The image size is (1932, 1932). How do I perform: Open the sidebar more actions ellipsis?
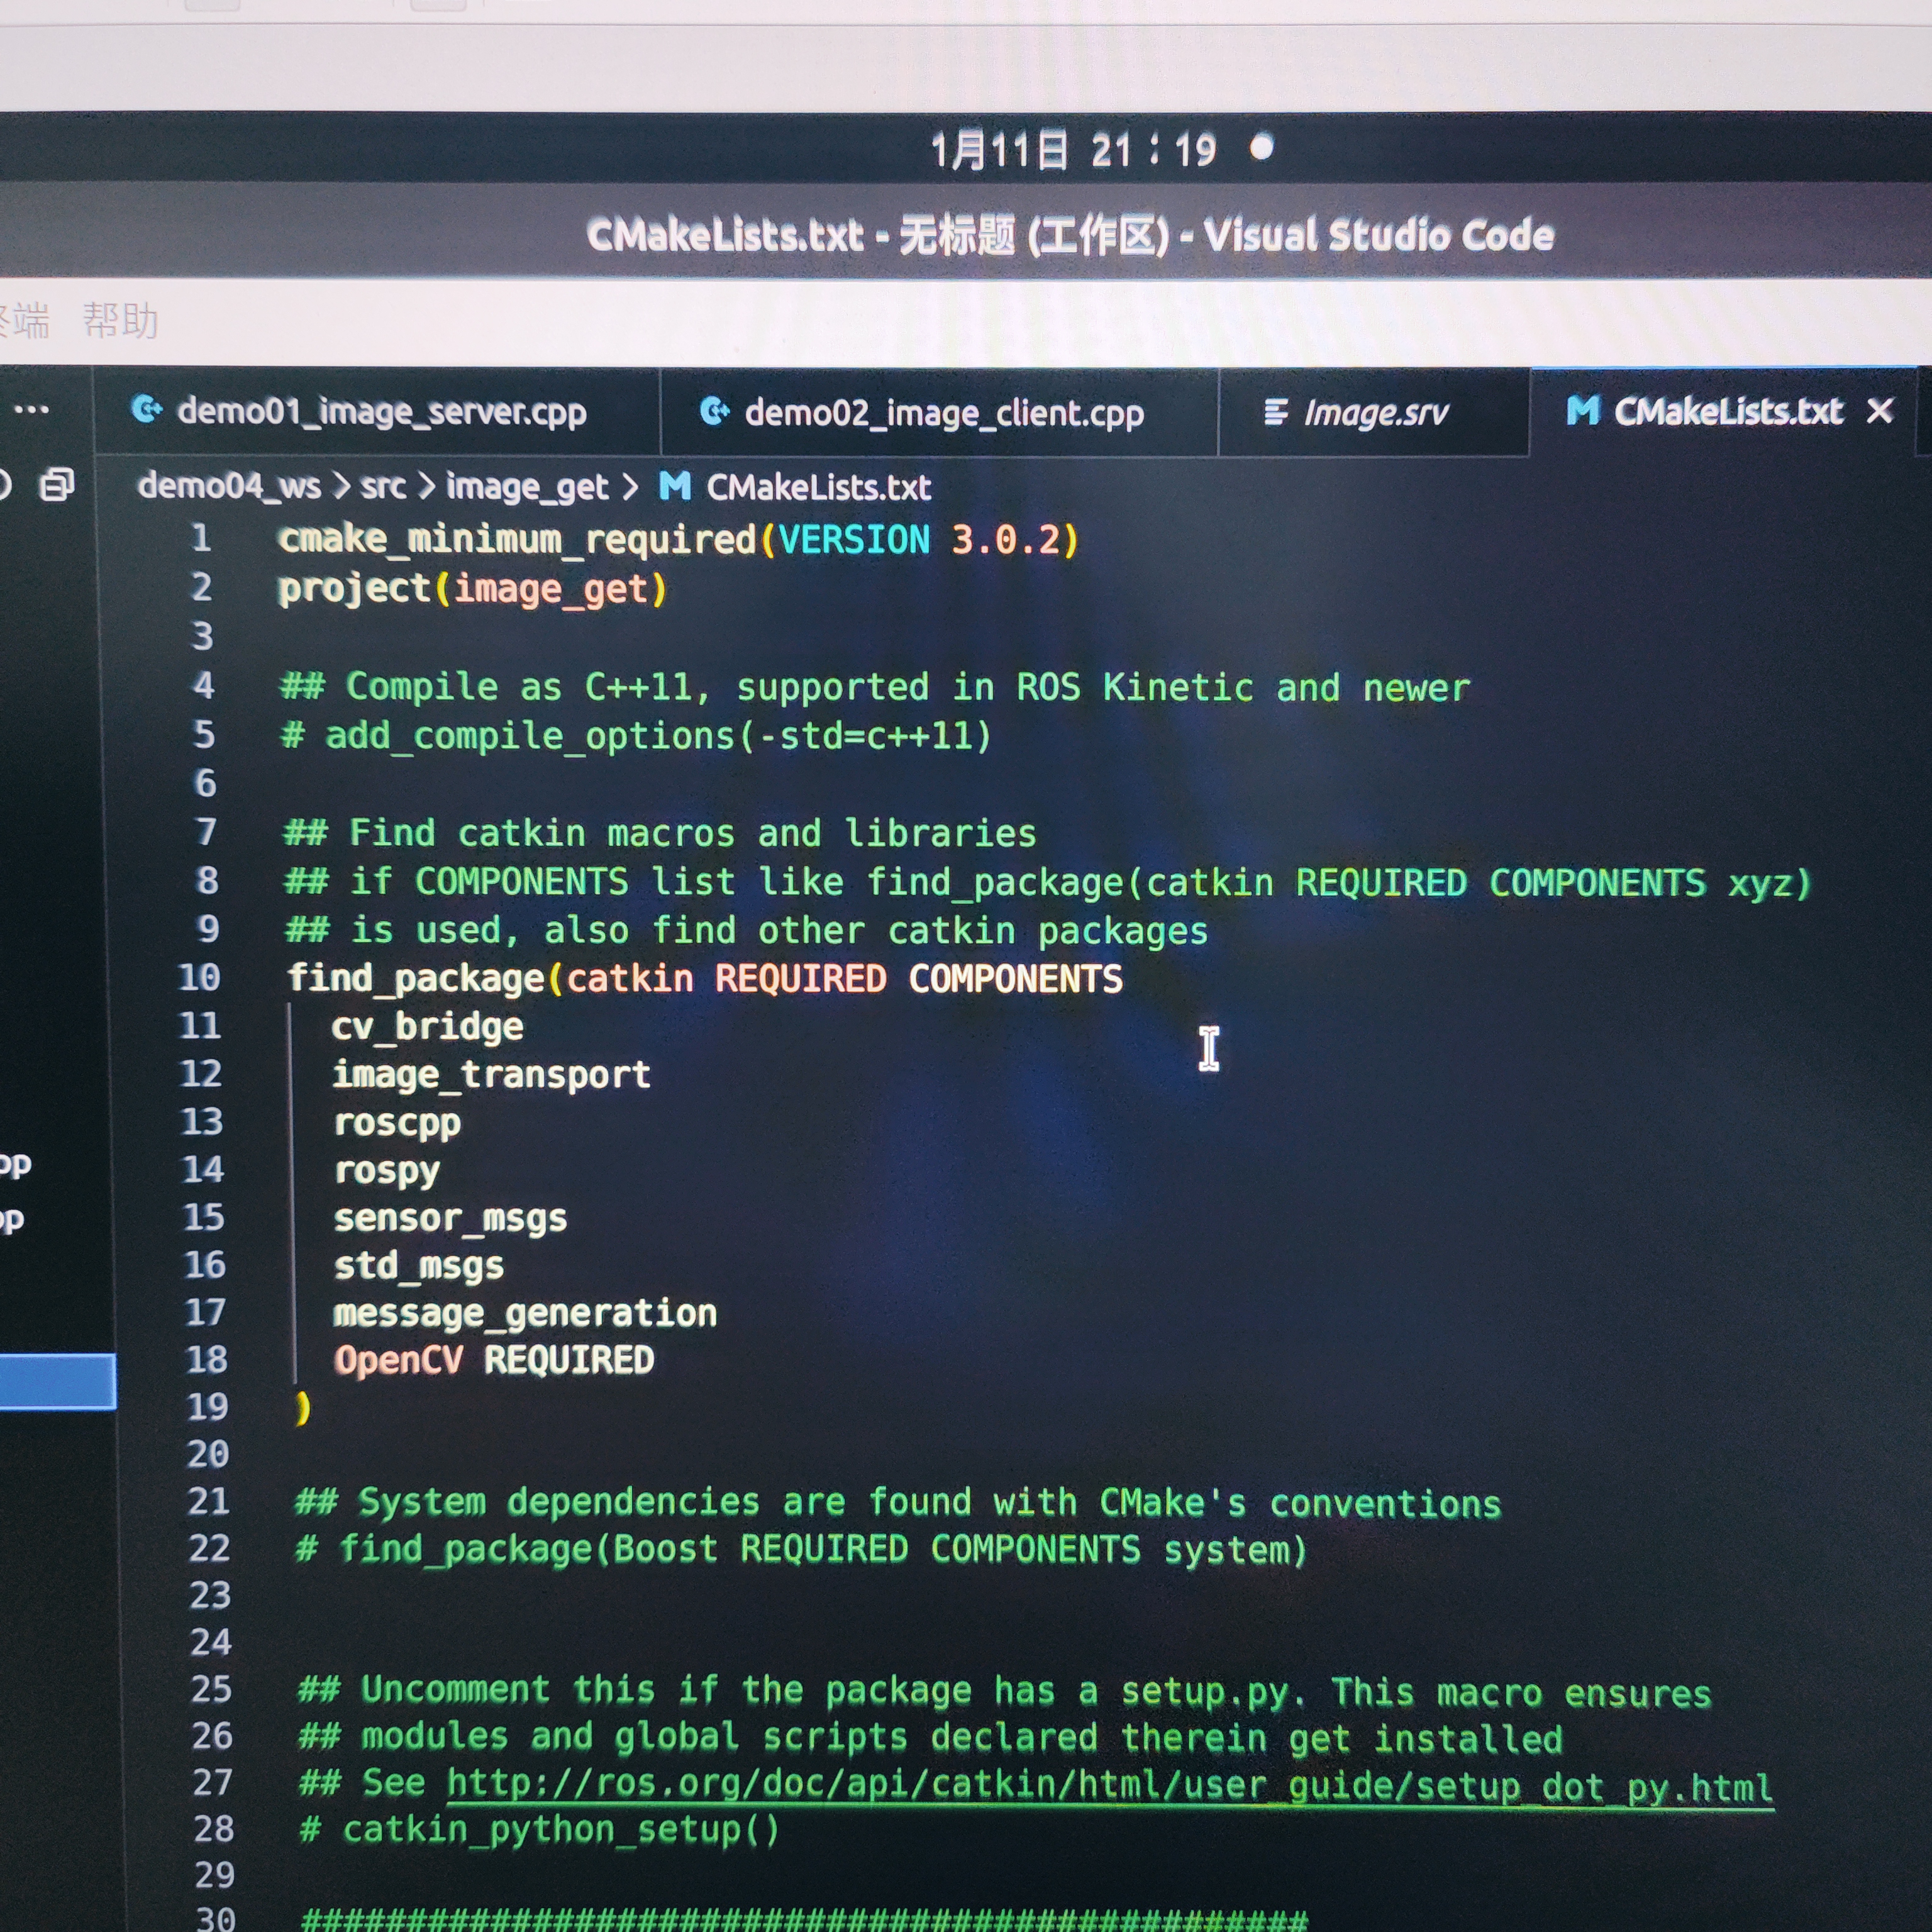[31, 410]
